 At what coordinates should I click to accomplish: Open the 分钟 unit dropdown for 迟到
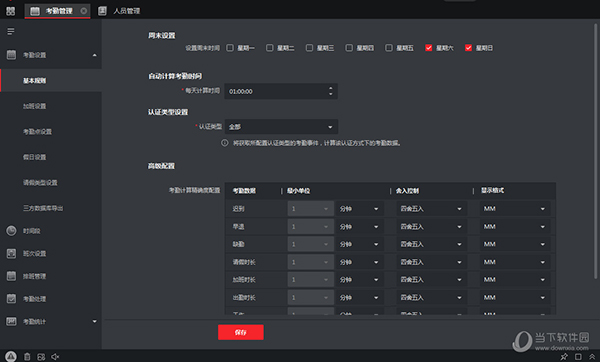tap(359, 209)
